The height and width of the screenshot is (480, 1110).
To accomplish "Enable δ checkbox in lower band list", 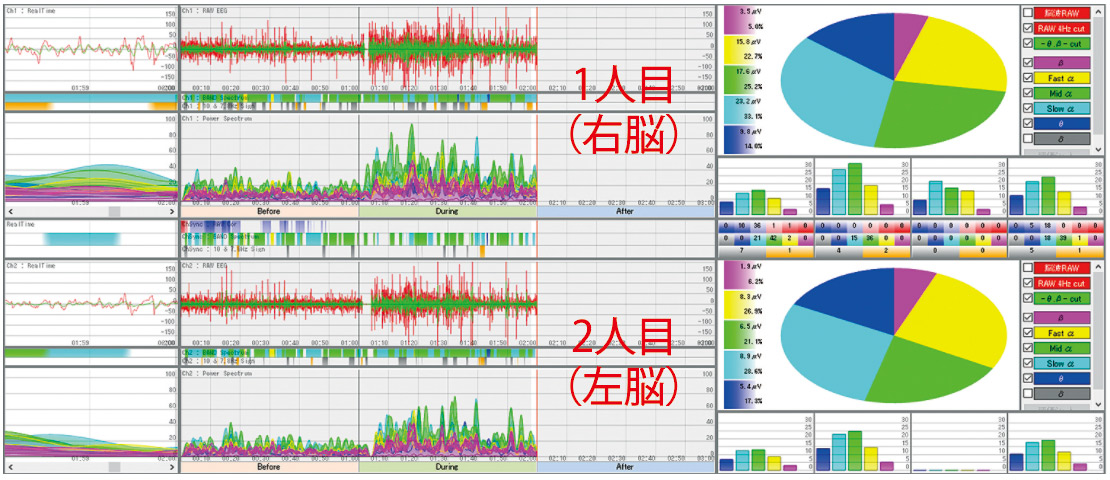I will [x=1029, y=393].
